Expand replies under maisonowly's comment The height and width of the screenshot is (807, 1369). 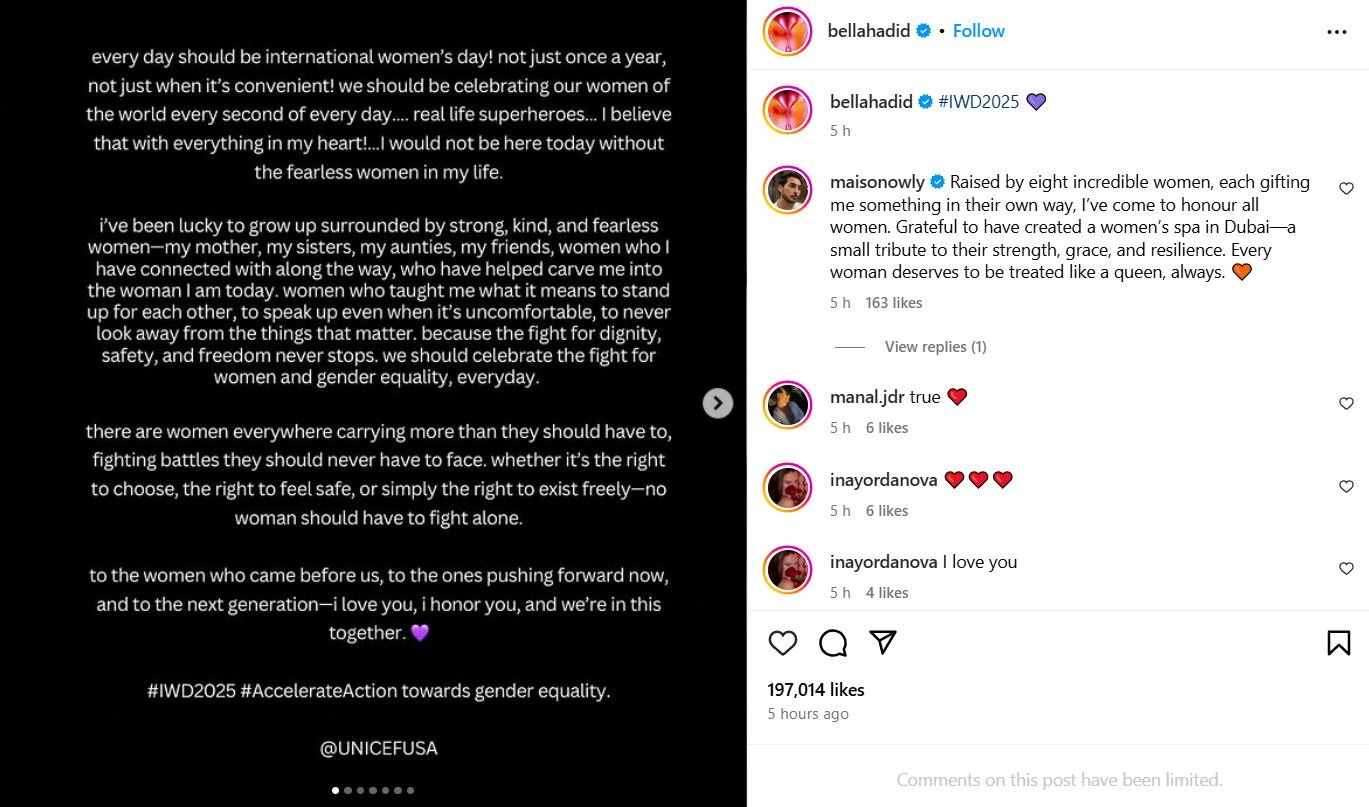pyautogui.click(x=935, y=346)
